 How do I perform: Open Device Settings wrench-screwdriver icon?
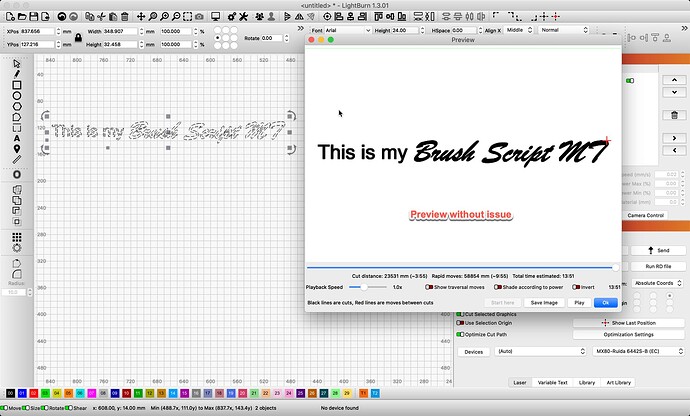[243, 17]
